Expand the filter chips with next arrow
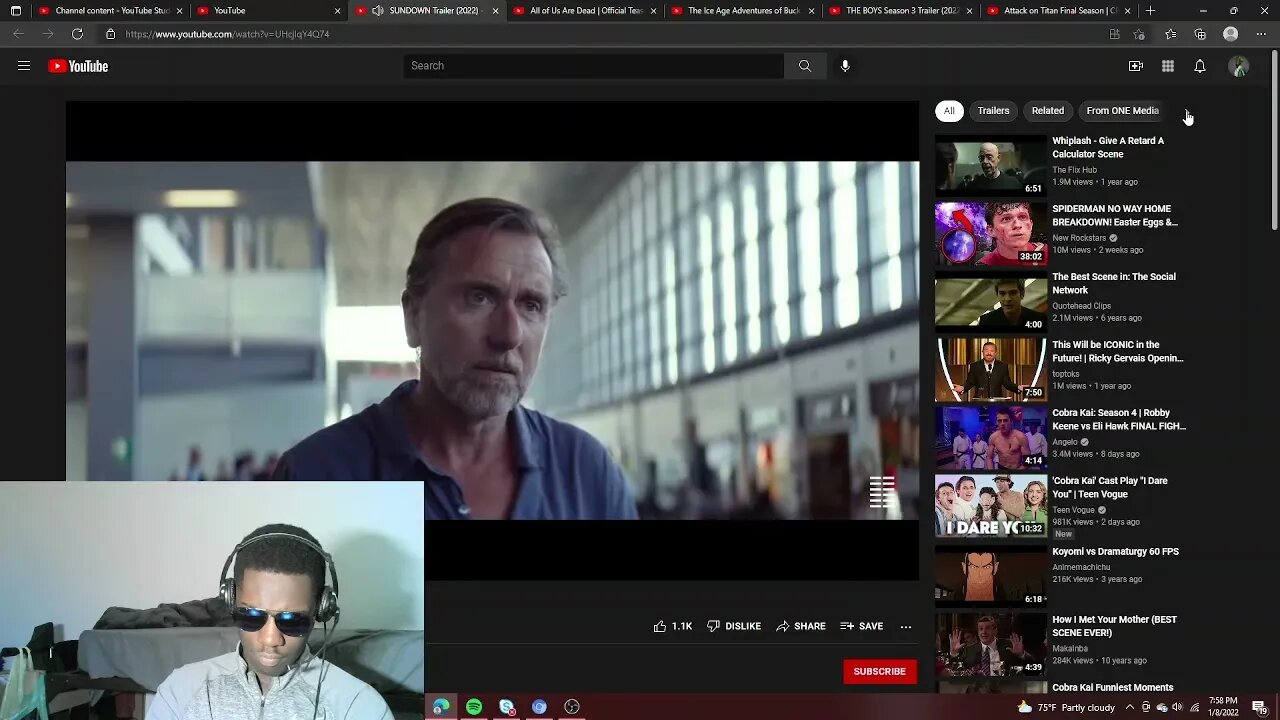The image size is (1280, 720). click(1186, 111)
